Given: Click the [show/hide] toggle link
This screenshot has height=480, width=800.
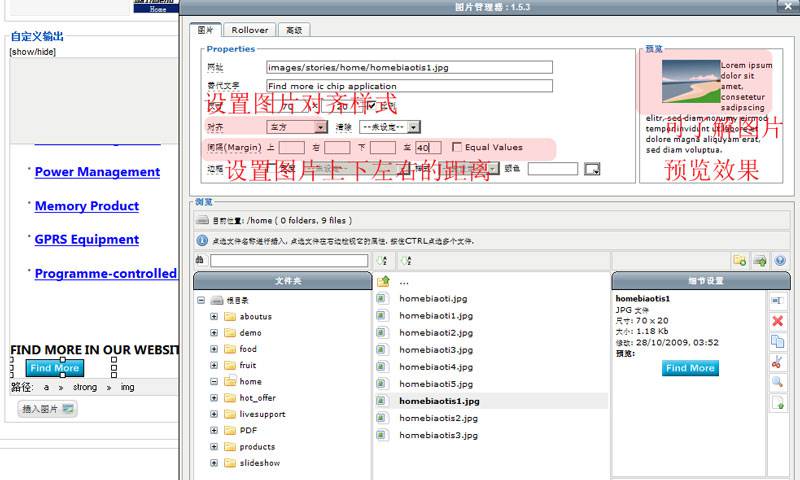Looking at the screenshot, I should coord(33,52).
